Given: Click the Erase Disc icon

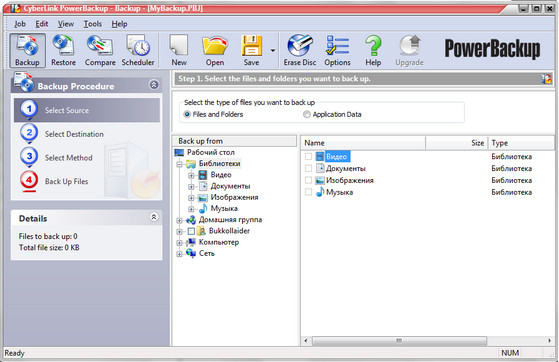Looking at the screenshot, I should click(300, 50).
